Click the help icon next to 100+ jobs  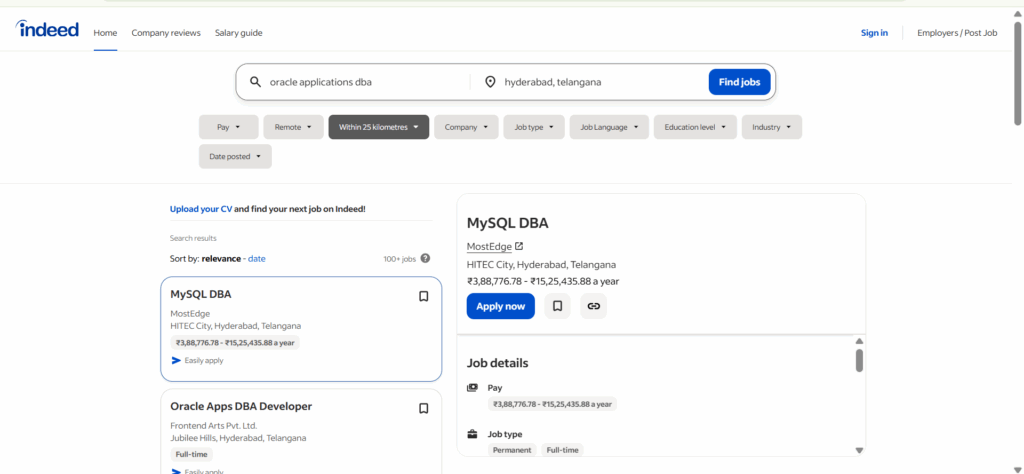click(425, 259)
